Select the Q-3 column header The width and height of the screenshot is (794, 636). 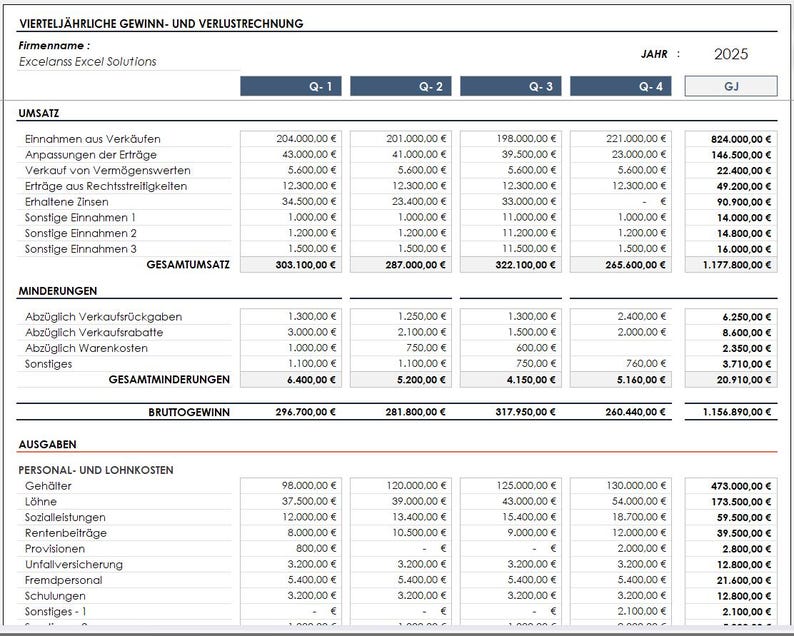click(510, 86)
